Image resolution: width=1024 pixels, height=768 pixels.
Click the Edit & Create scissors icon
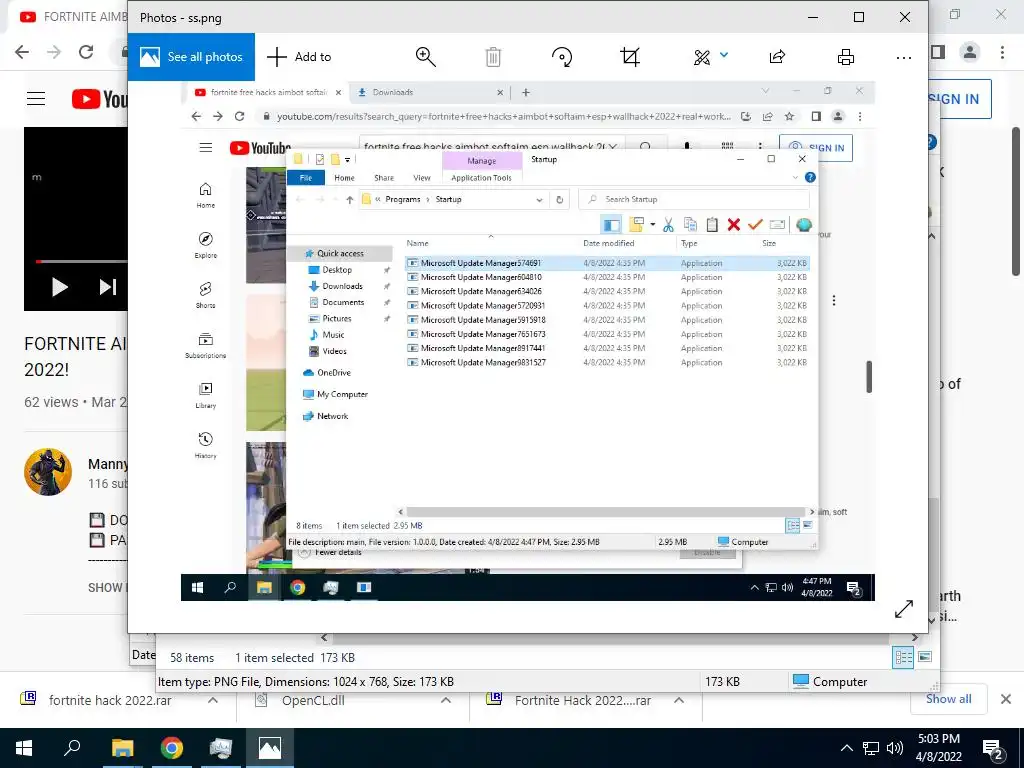pos(702,57)
